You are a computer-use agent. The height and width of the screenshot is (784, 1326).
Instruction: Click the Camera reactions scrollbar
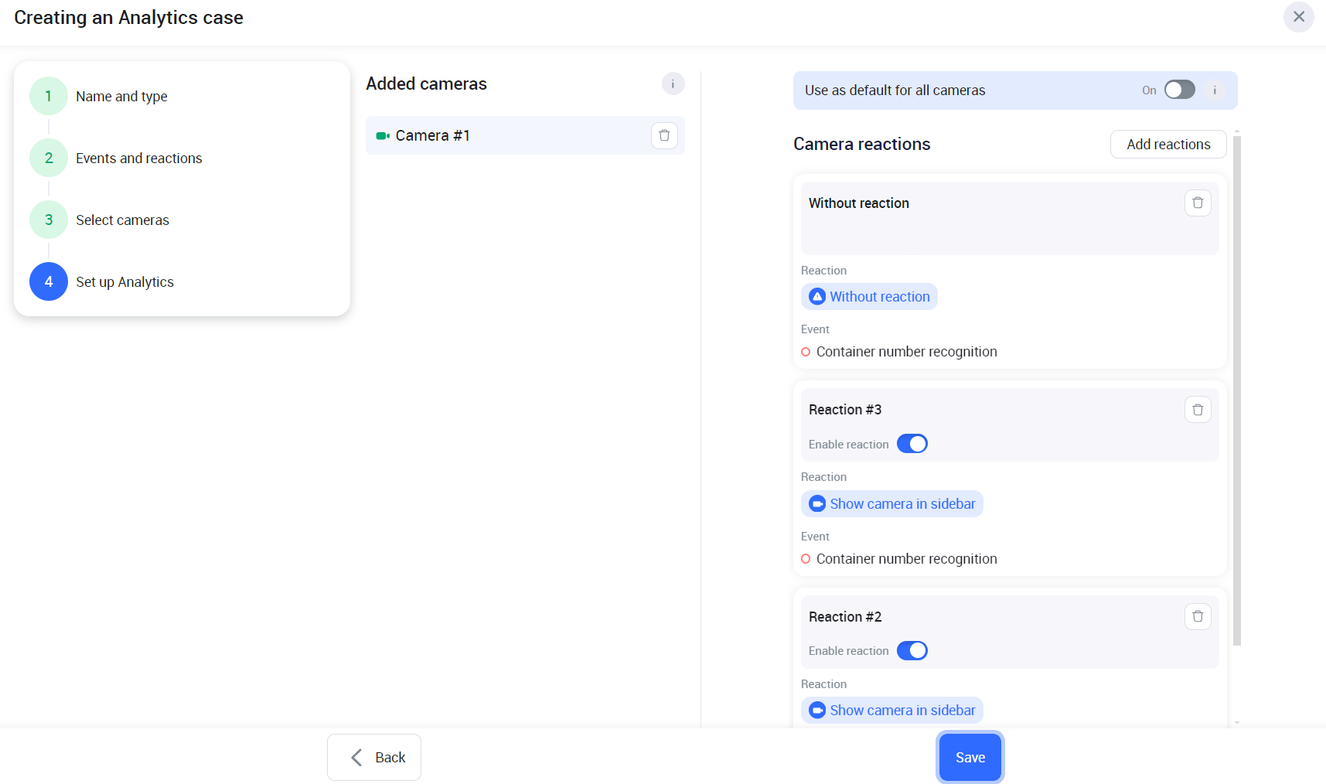(x=1237, y=390)
